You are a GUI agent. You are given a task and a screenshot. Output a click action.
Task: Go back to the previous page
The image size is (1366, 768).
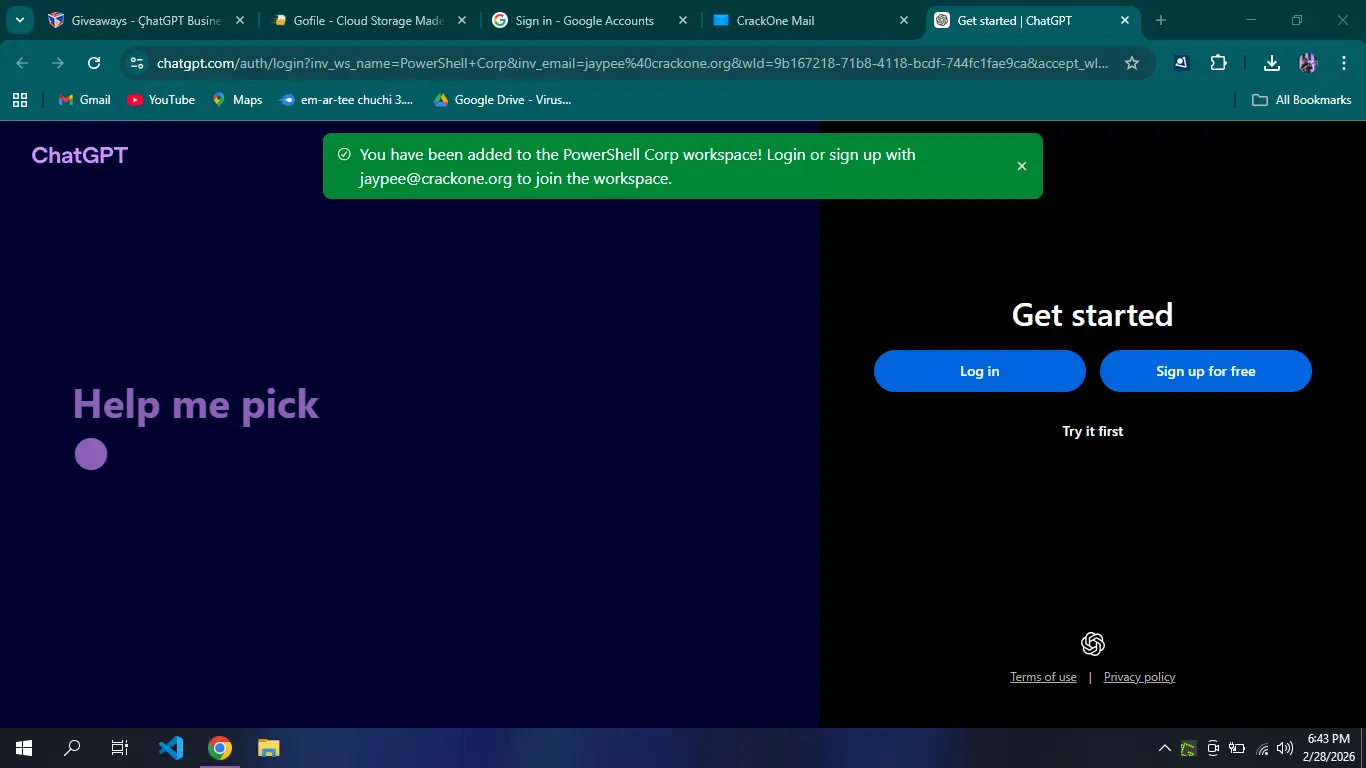(x=22, y=63)
